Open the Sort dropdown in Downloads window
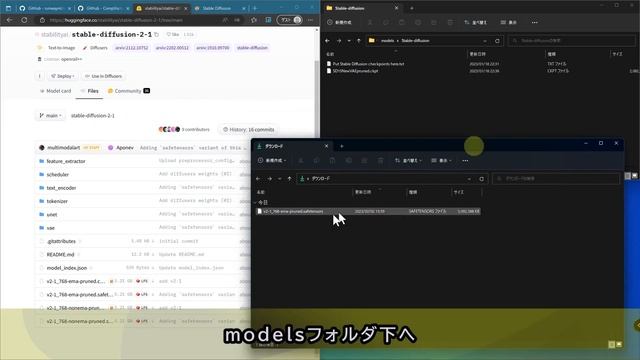This screenshot has width=640, height=360. (408, 160)
